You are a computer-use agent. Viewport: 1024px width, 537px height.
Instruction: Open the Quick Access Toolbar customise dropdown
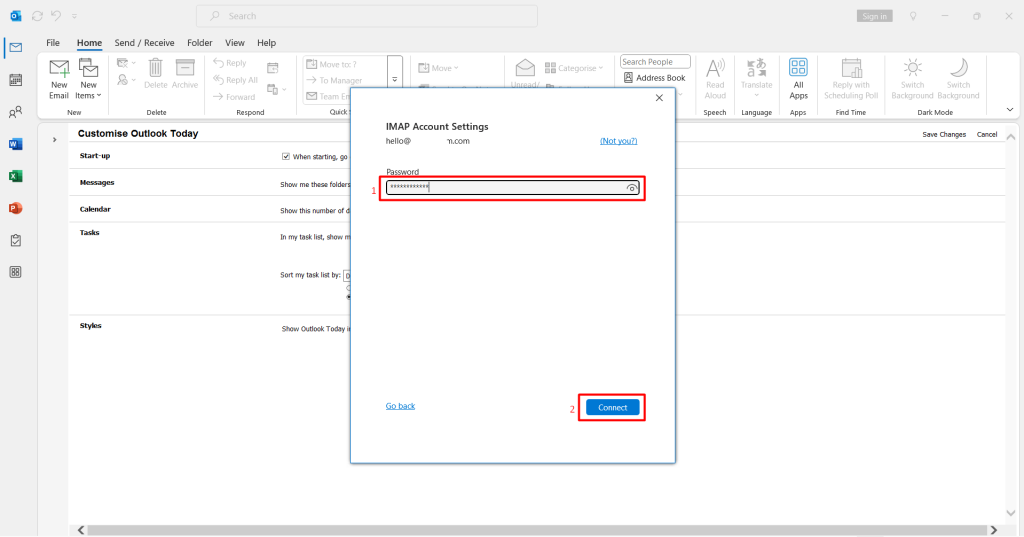pos(74,16)
